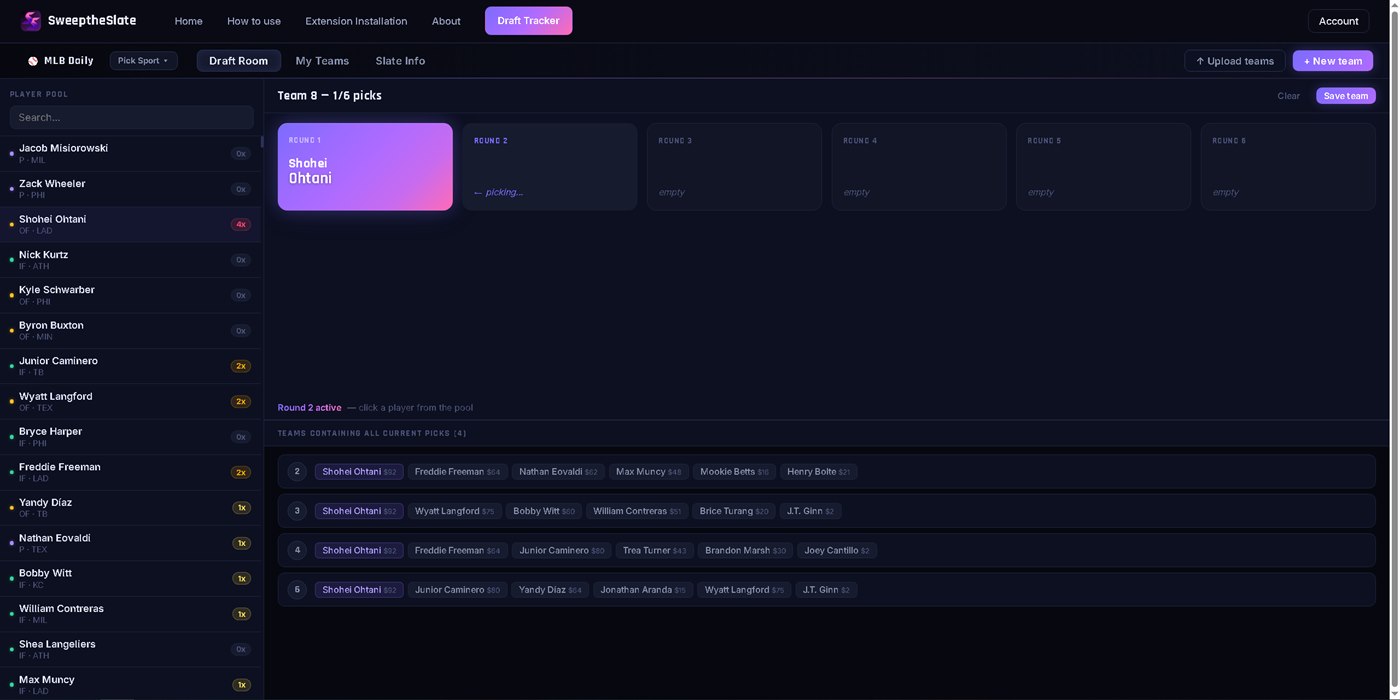Viewport: 1400px width, 700px height.
Task: Clear the current team picks
Action: coord(1288,96)
